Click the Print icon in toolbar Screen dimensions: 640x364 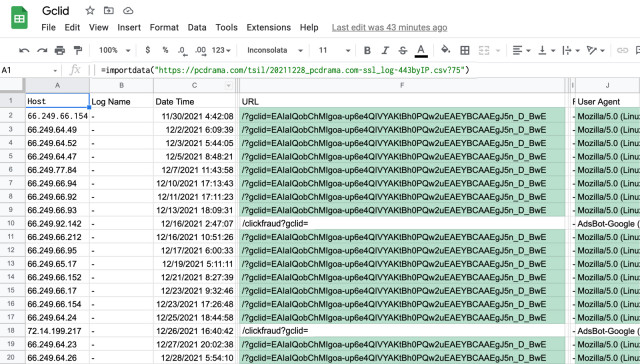pos(60,50)
